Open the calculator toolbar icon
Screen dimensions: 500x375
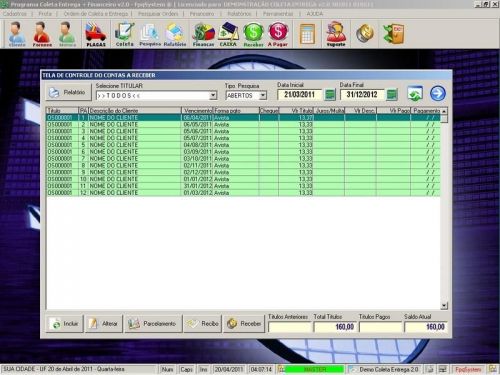tap(307, 34)
